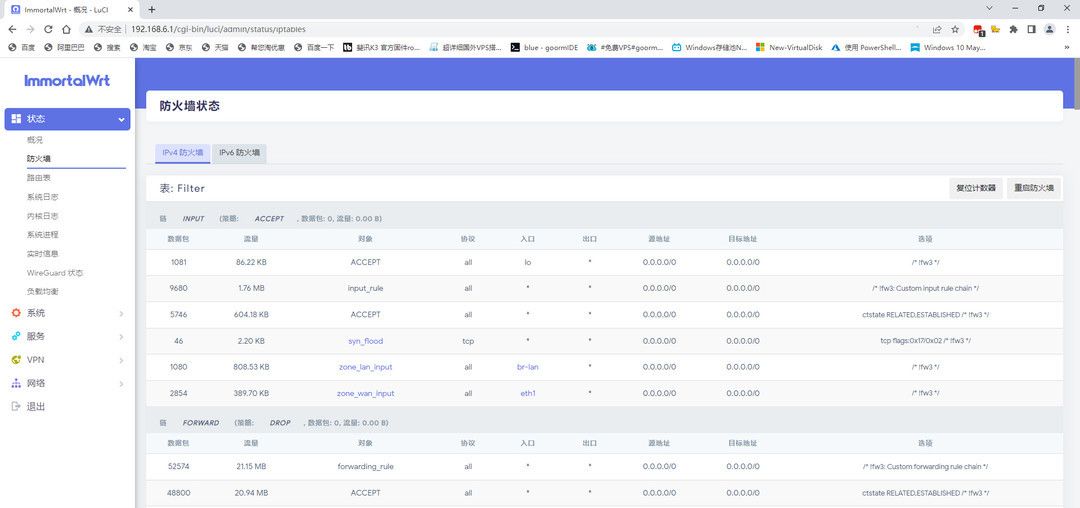The width and height of the screenshot is (1080, 508).
Task: Click the browser address bar
Action: tap(500, 29)
